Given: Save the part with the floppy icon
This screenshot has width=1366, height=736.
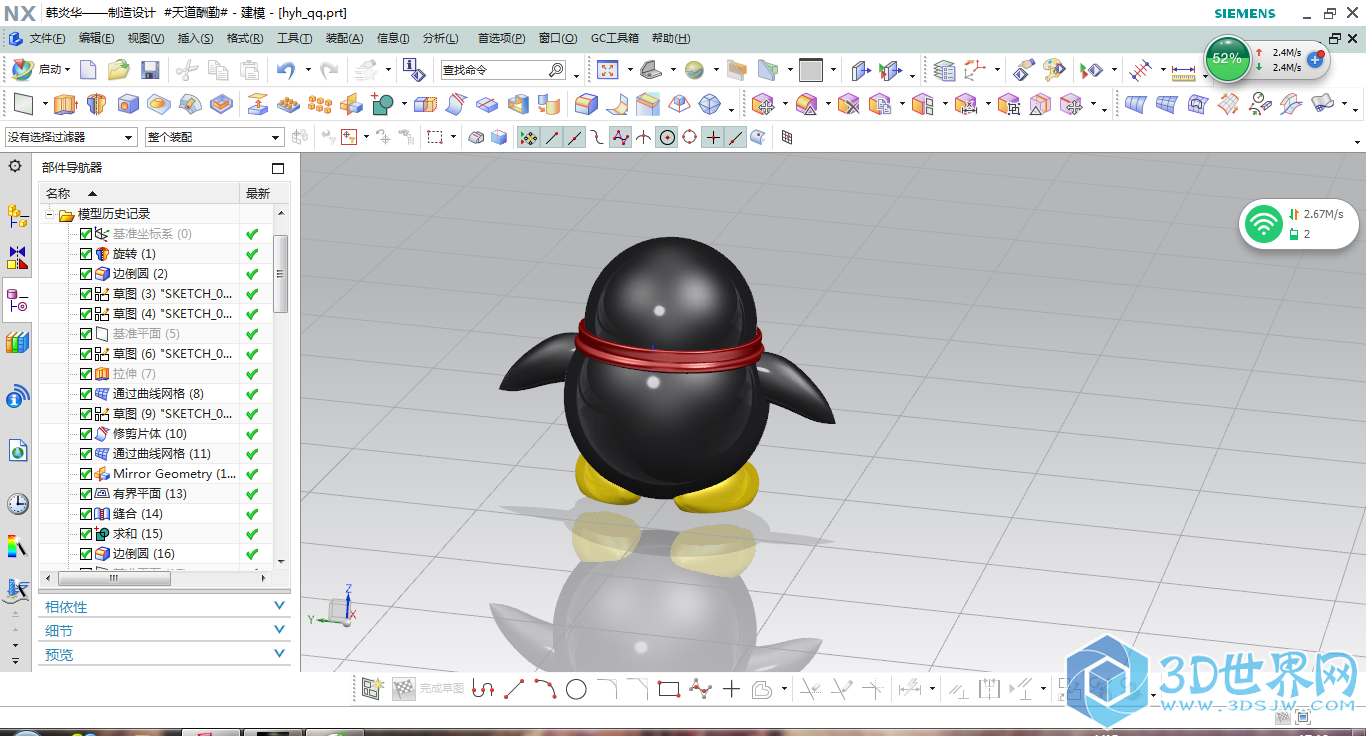Looking at the screenshot, I should click(150, 70).
